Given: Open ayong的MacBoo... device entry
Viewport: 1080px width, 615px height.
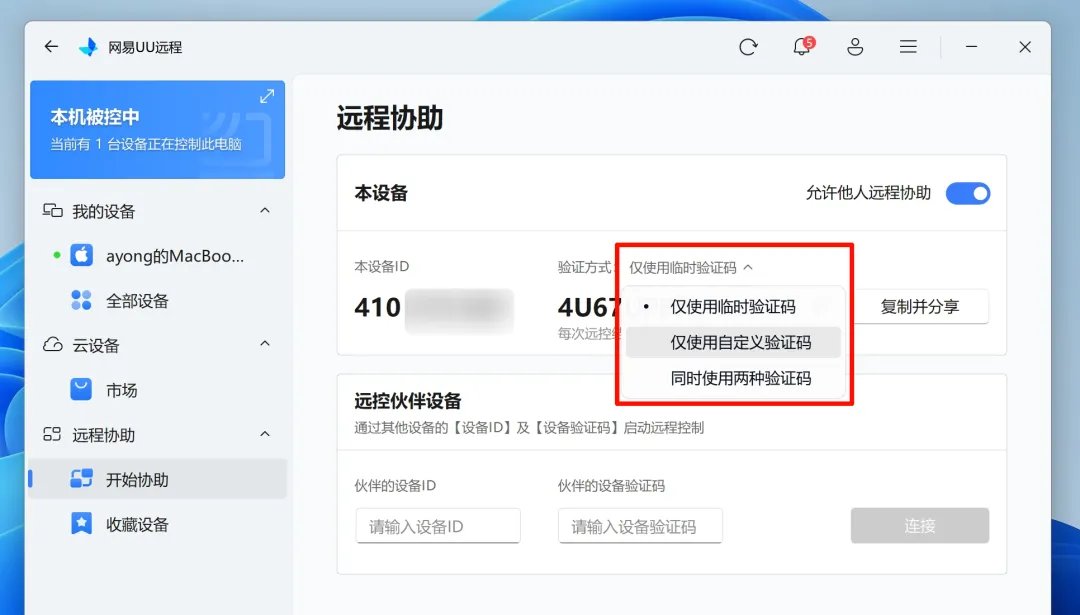Looking at the screenshot, I should point(157,256).
